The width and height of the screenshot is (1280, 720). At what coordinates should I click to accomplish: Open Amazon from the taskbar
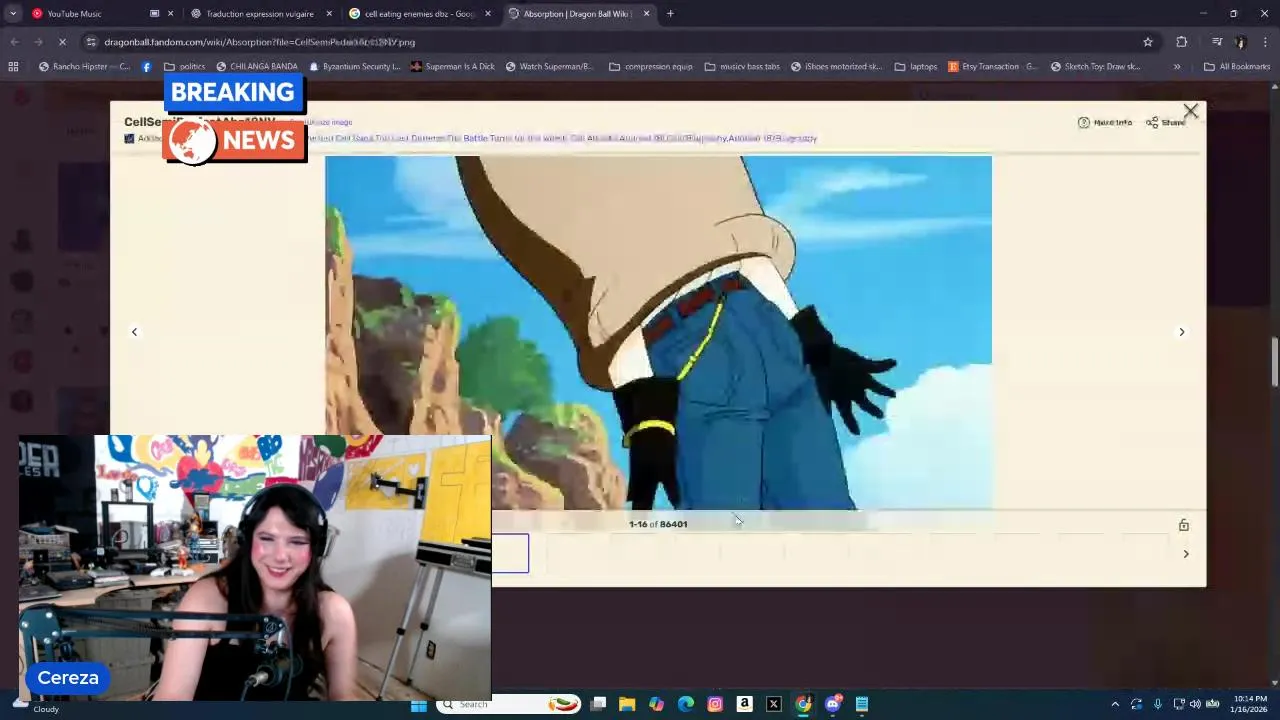click(744, 705)
